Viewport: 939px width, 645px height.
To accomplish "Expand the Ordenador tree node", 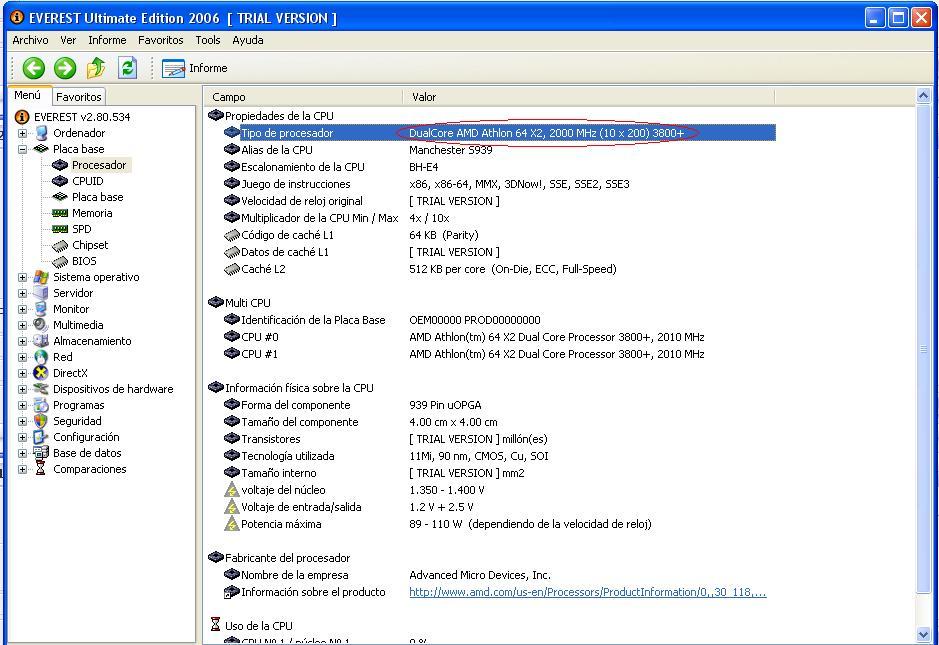I will 22,133.
